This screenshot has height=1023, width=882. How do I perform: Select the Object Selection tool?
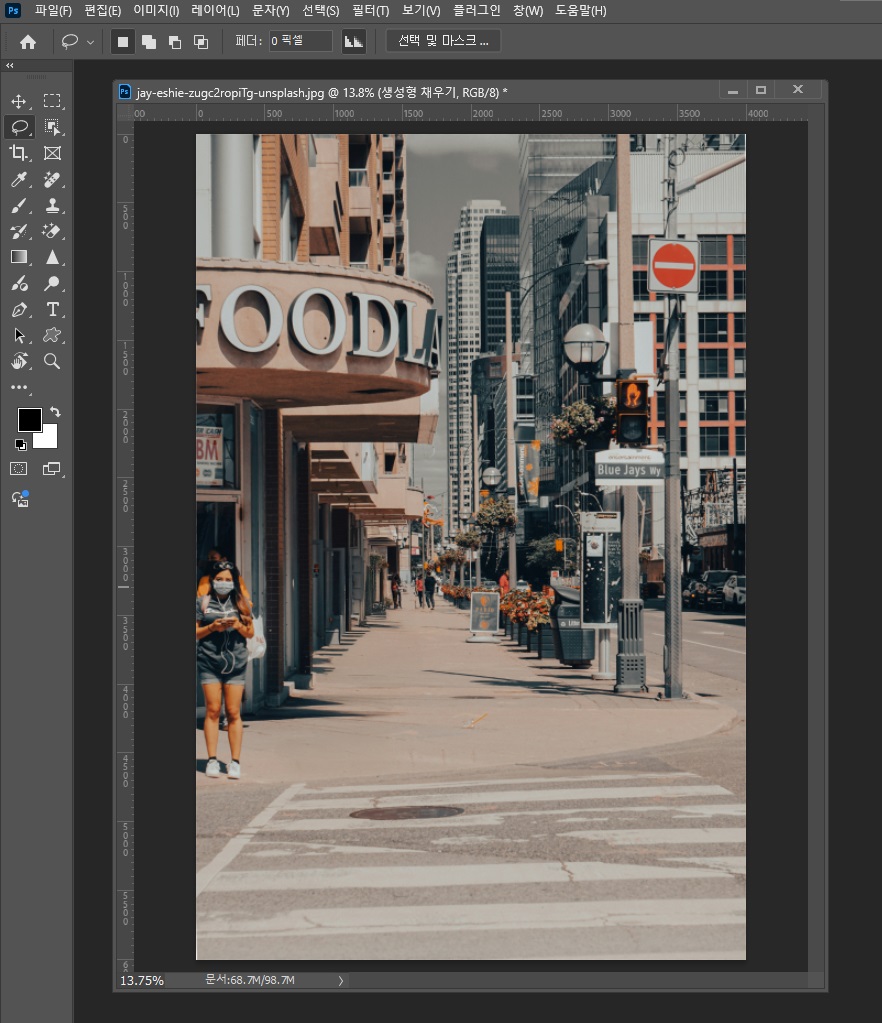tap(52, 127)
